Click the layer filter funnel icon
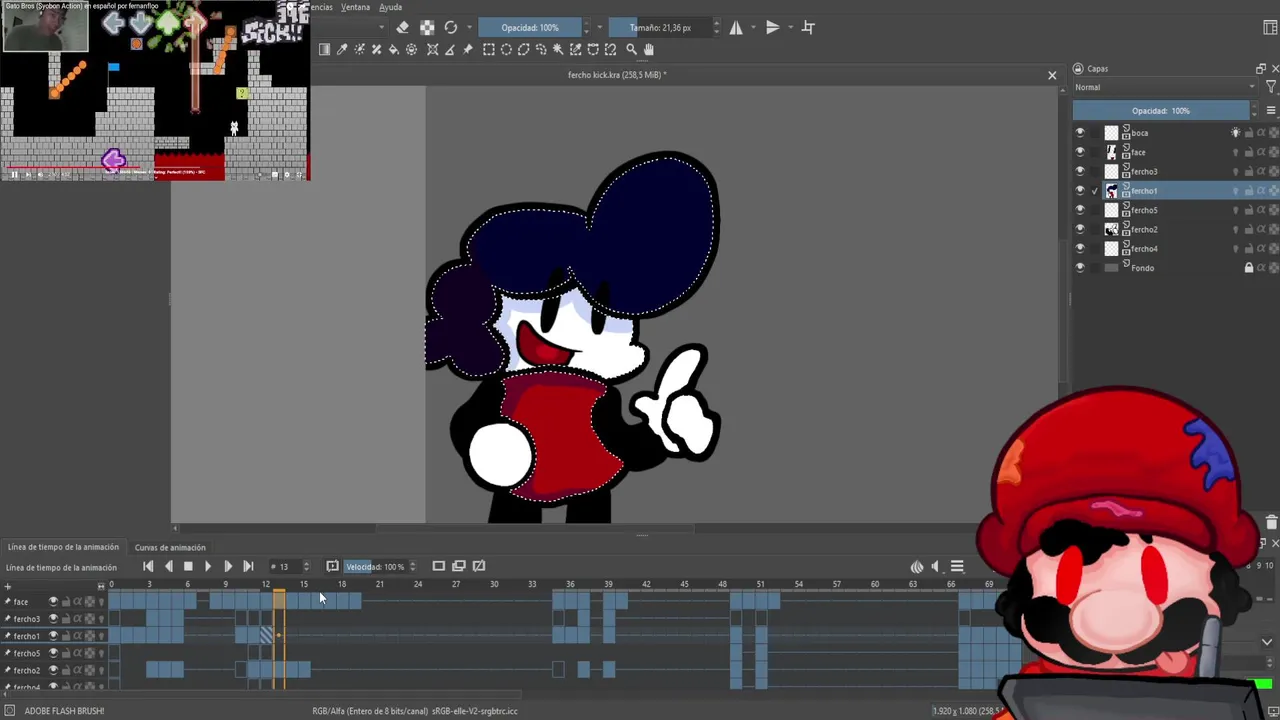Screen dimensions: 1280x720 (1271, 87)
